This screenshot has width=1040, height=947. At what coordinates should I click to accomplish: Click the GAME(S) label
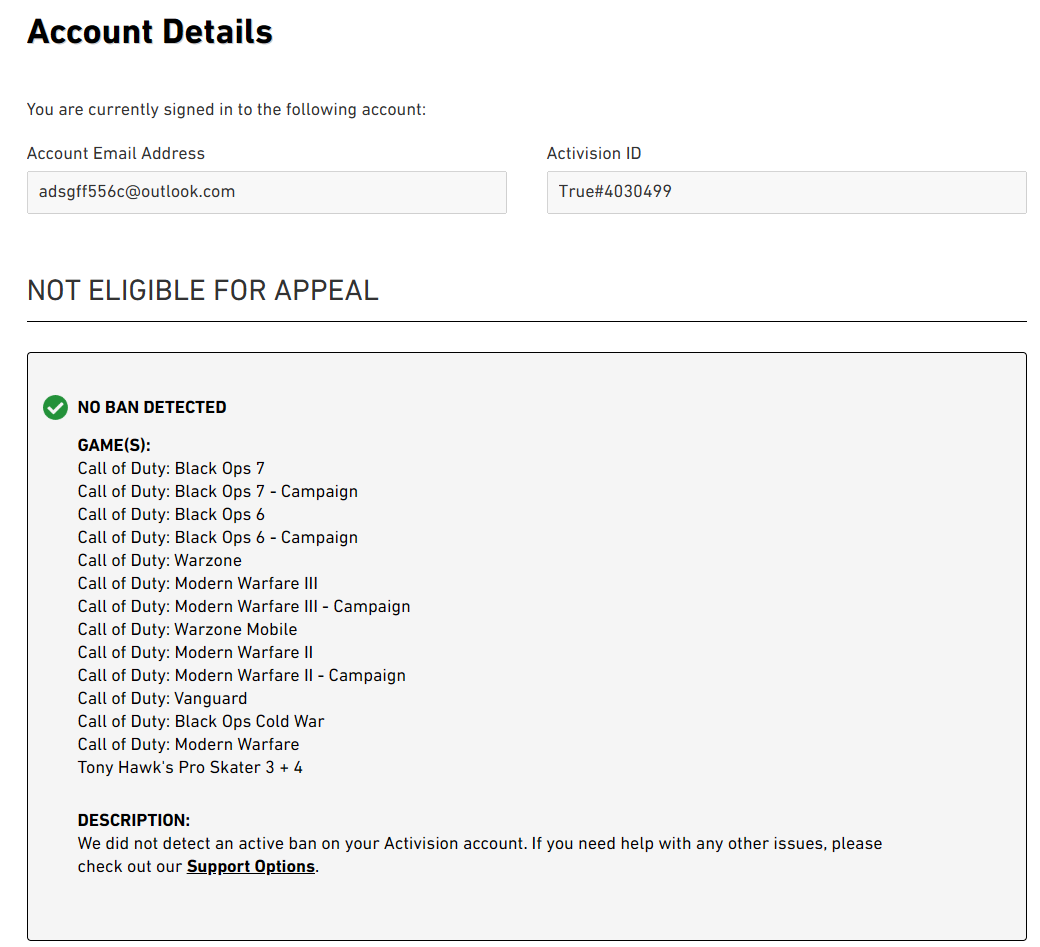pyautogui.click(x=114, y=445)
